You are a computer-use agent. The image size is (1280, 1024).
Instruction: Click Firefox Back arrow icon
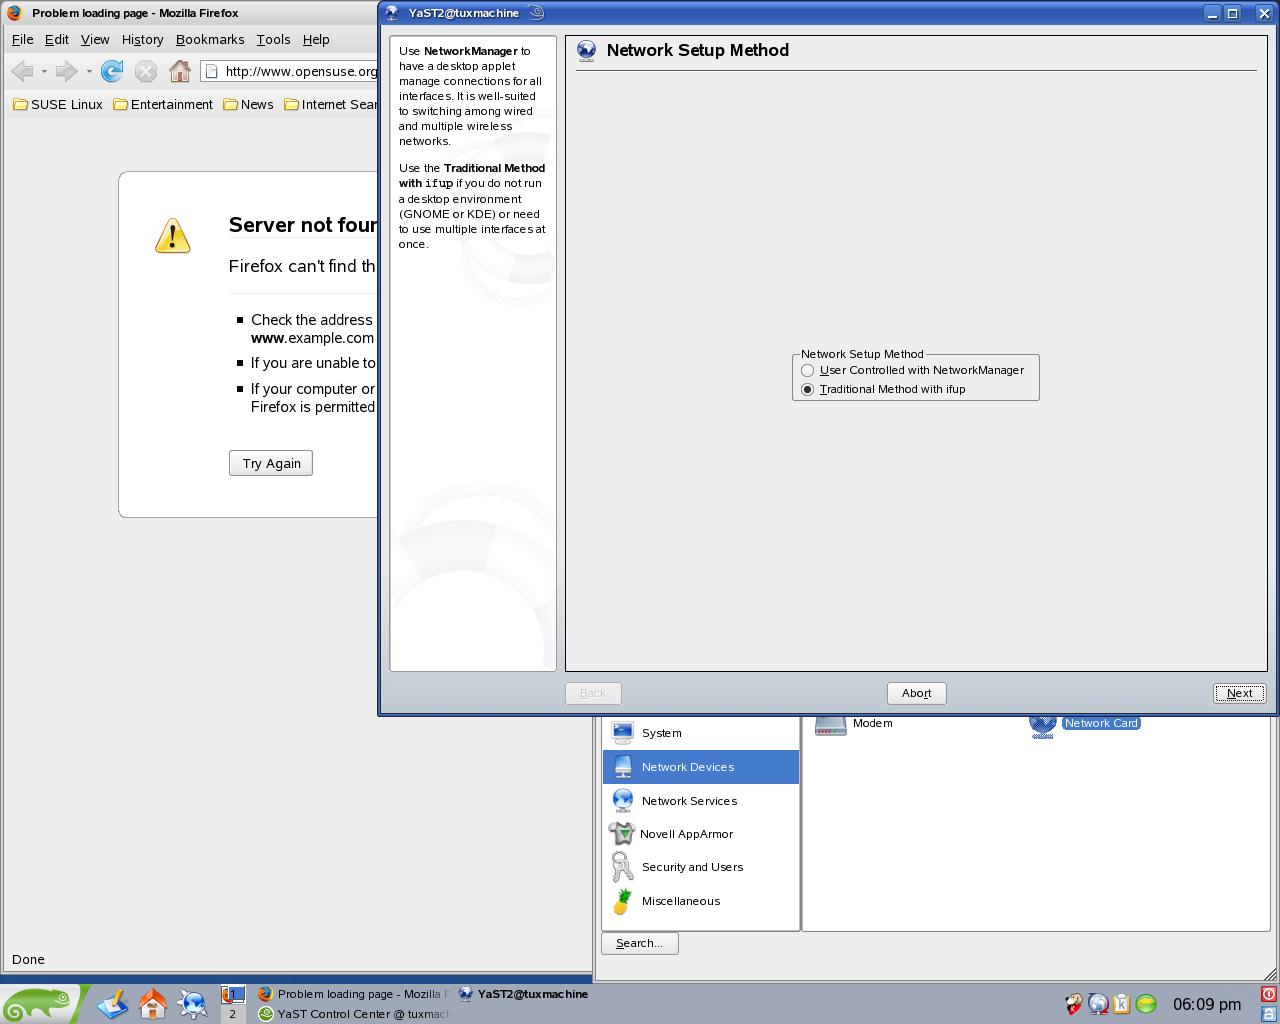pos(22,71)
